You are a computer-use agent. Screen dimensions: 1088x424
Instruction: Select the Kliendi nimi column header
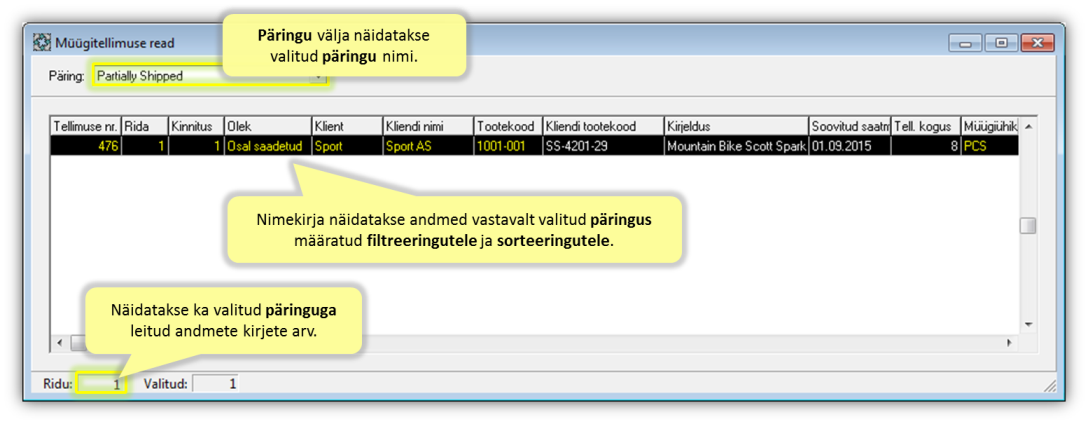click(426, 127)
